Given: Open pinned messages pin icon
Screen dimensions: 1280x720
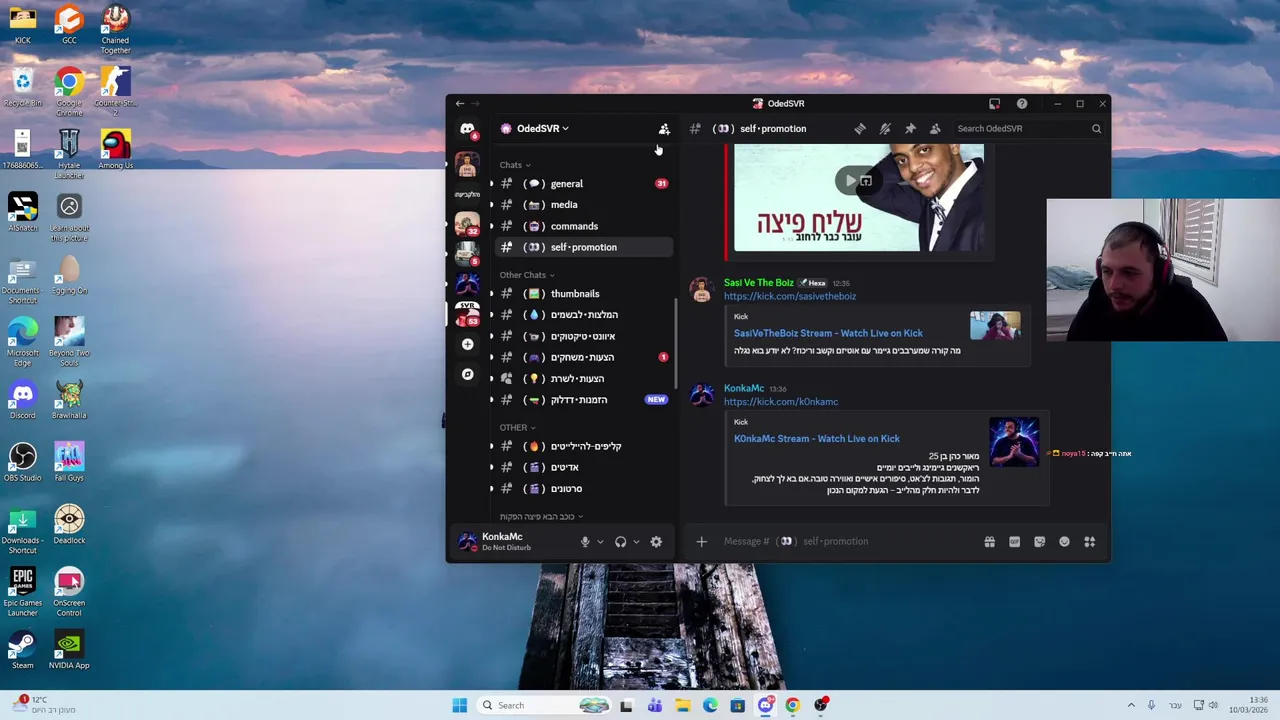Looking at the screenshot, I should tap(910, 129).
